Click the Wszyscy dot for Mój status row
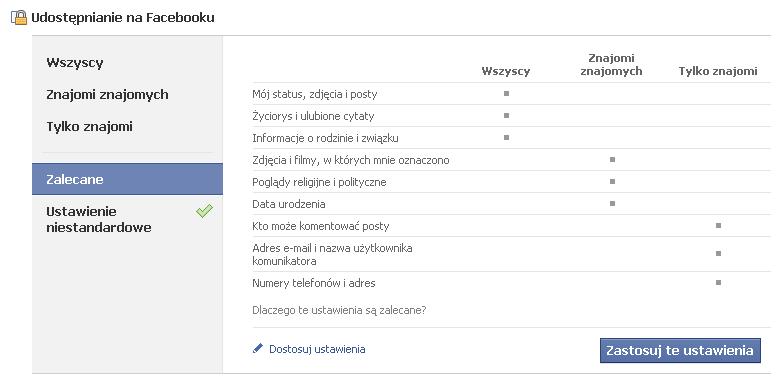This screenshot has width=778, height=381. coord(506,93)
